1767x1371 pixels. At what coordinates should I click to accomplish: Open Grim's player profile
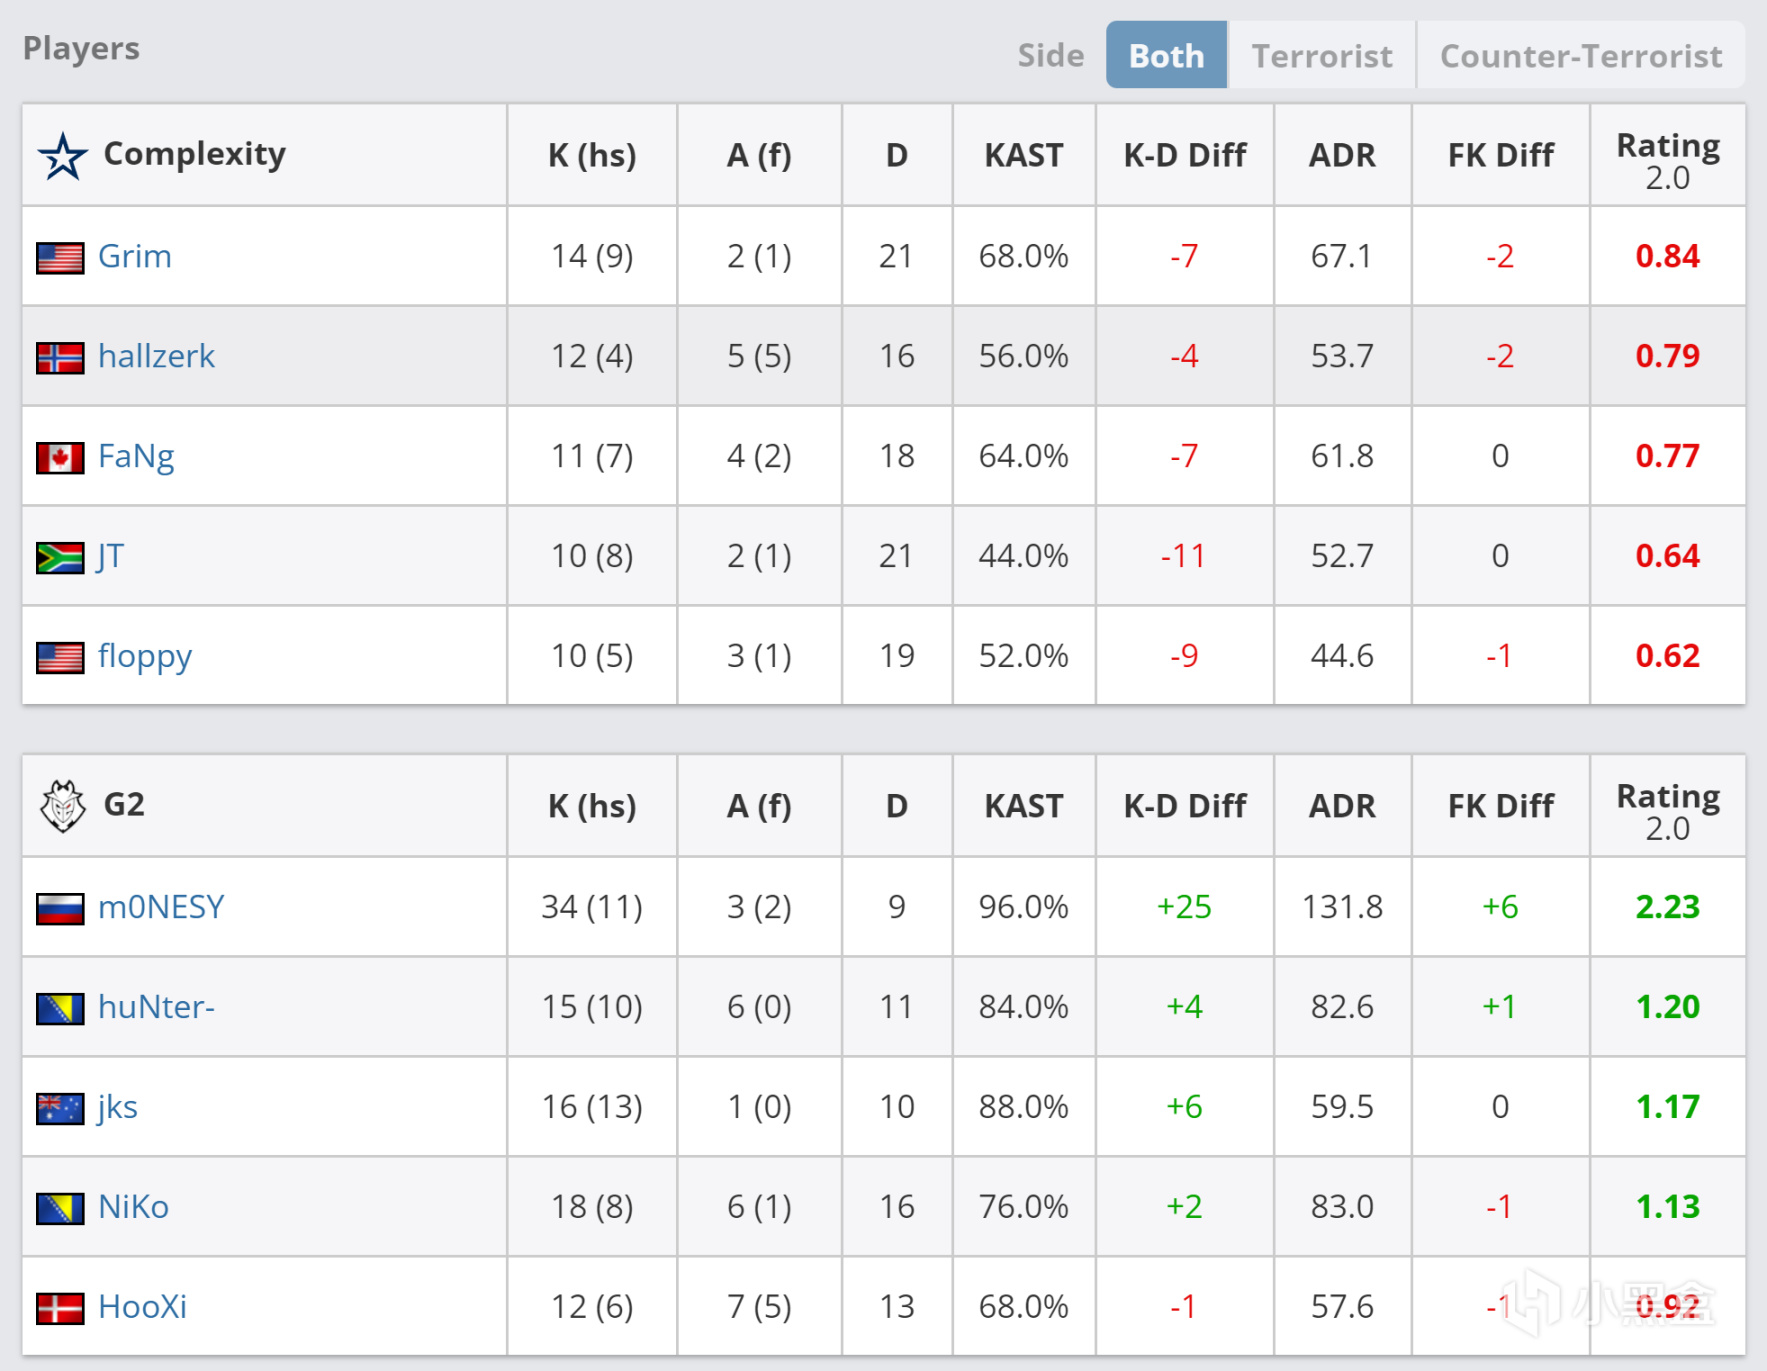pyautogui.click(x=135, y=256)
